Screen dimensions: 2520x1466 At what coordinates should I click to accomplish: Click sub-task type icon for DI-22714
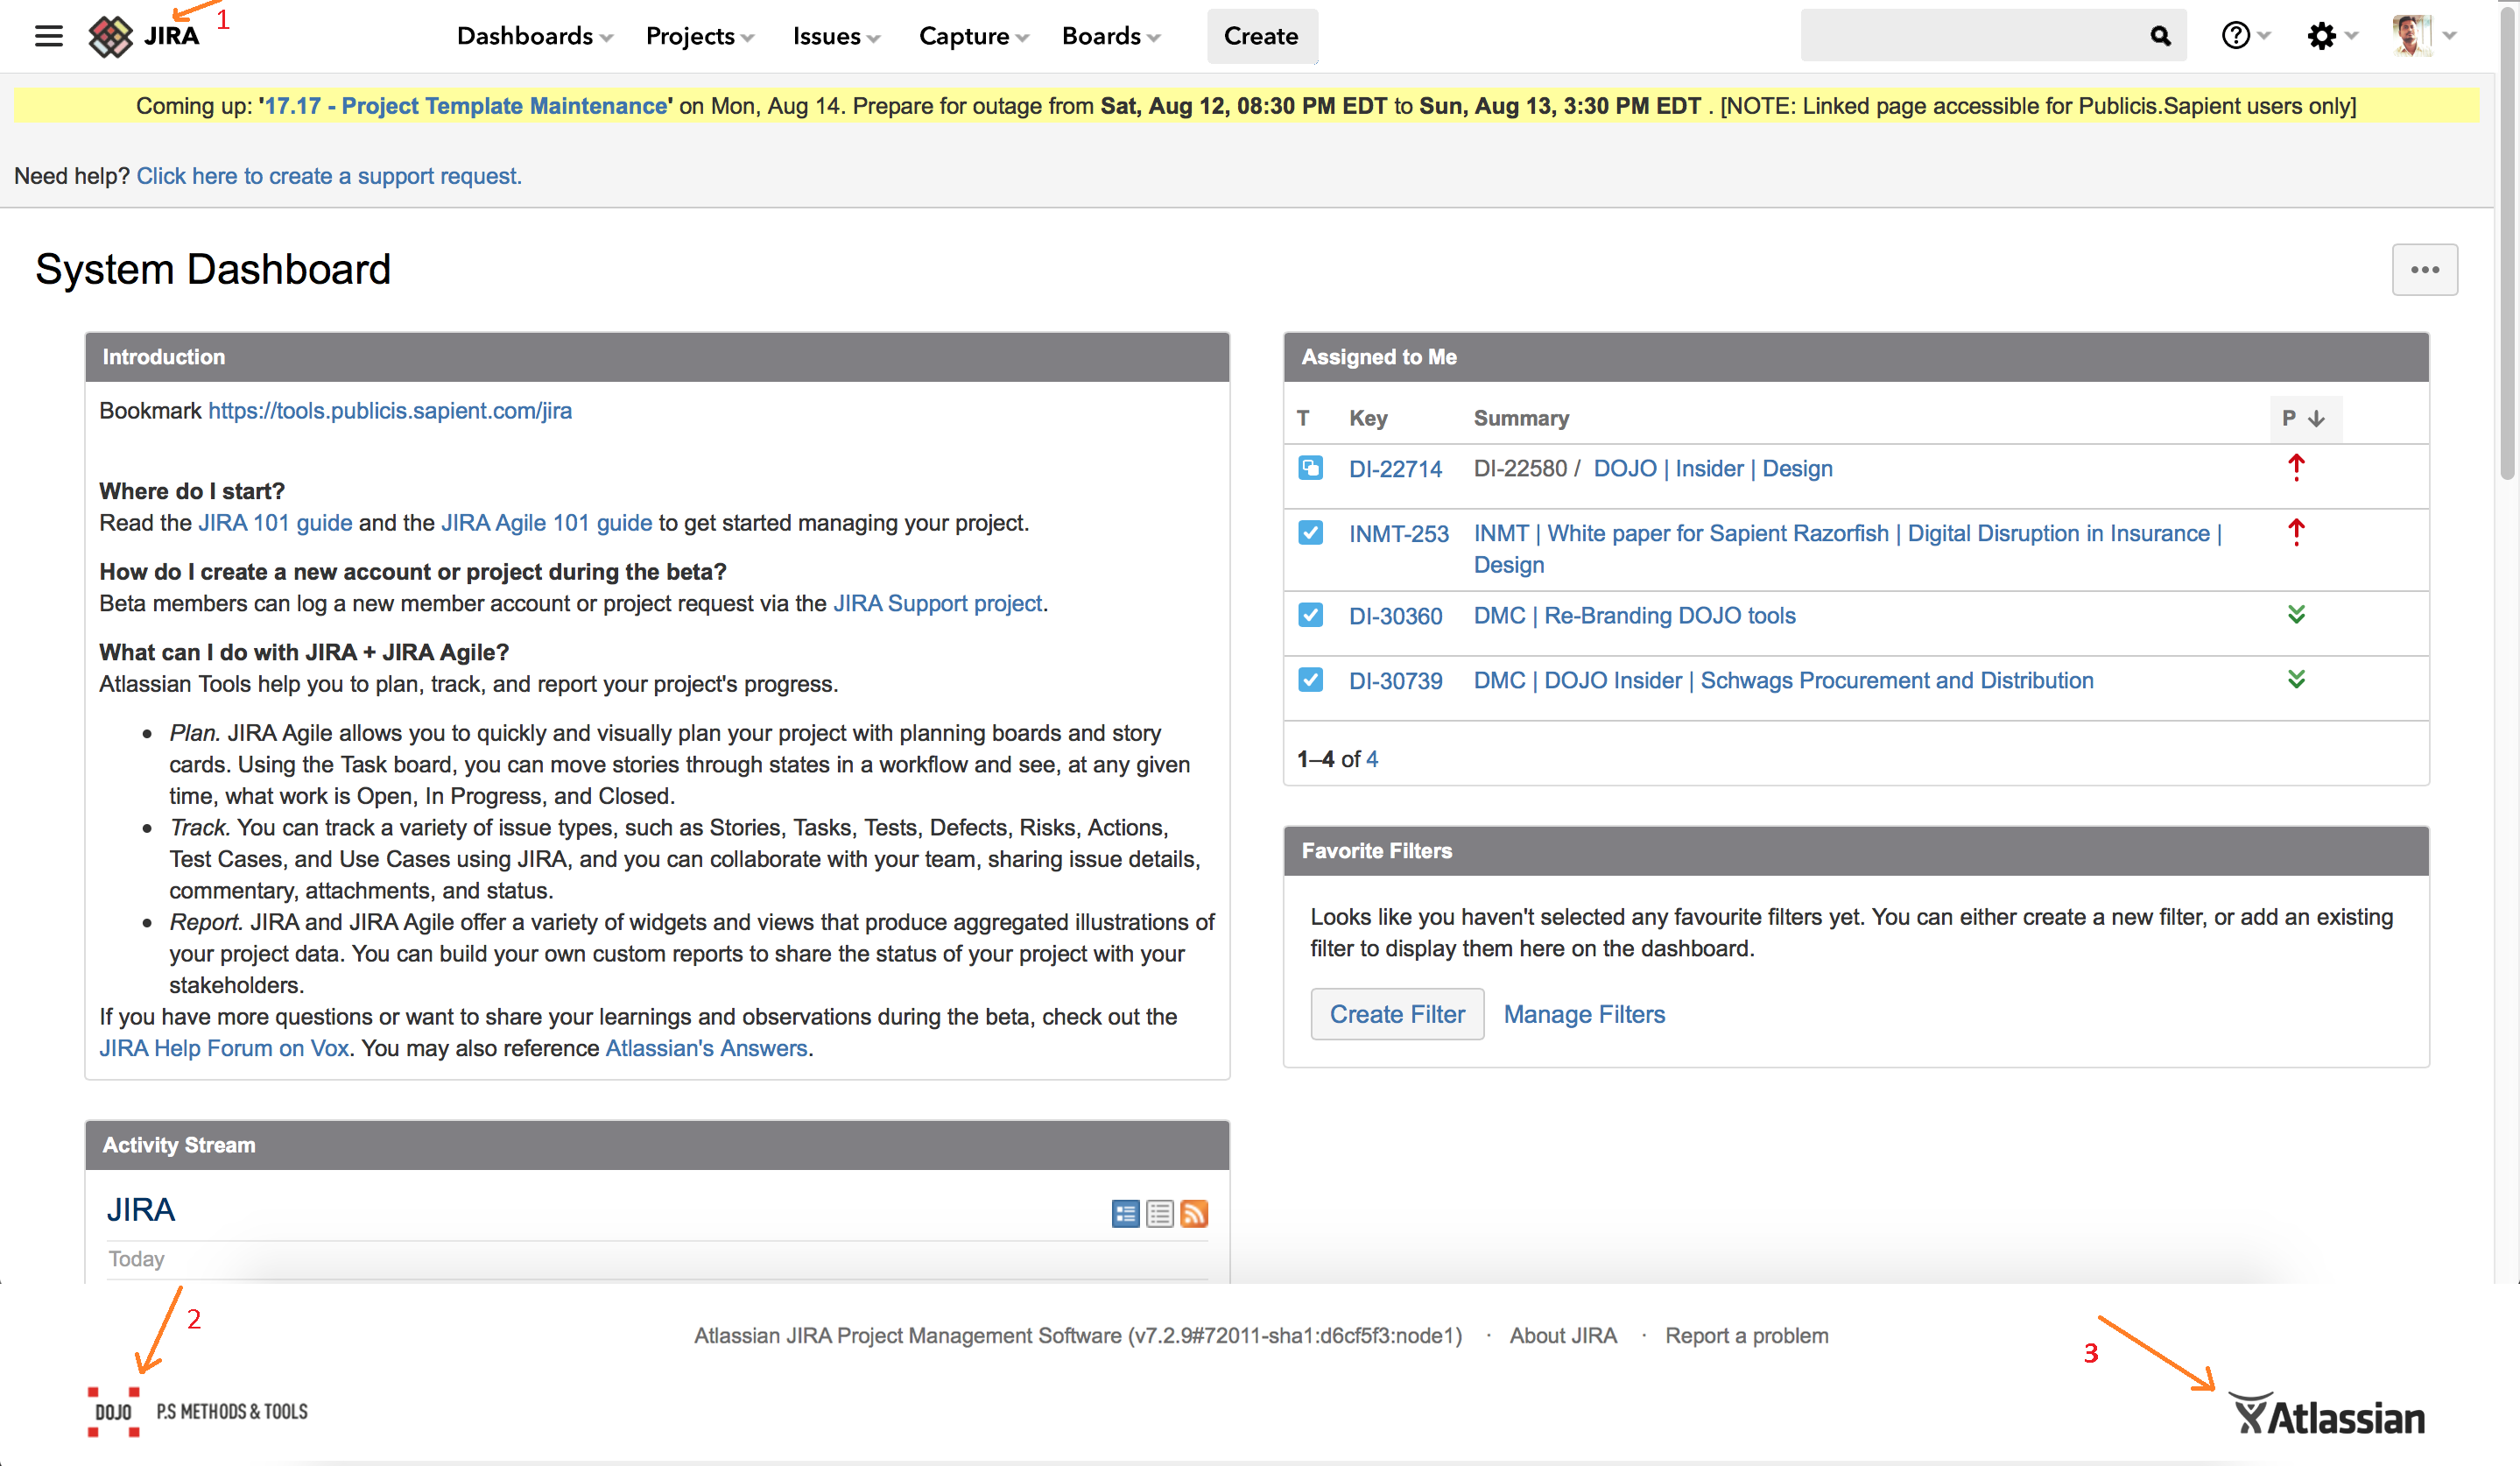coord(1310,468)
